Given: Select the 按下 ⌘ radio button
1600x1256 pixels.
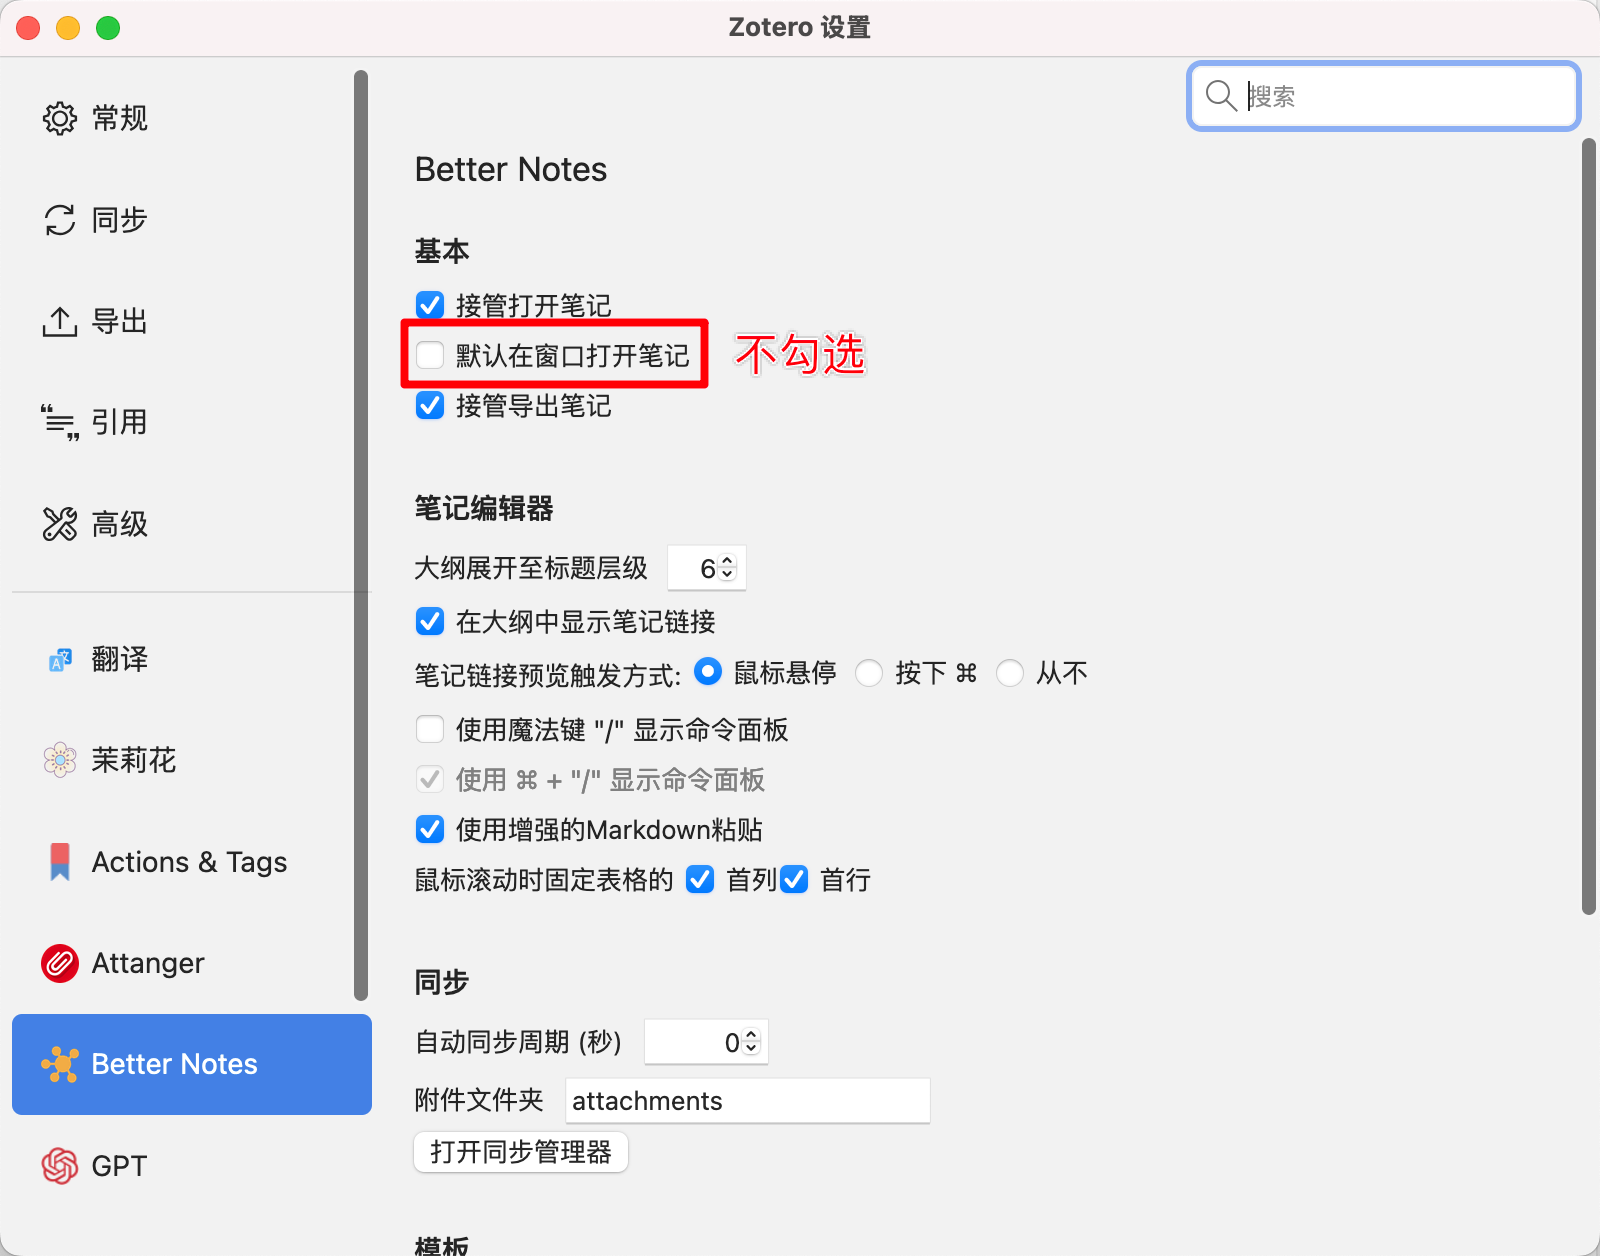Looking at the screenshot, I should (869, 673).
